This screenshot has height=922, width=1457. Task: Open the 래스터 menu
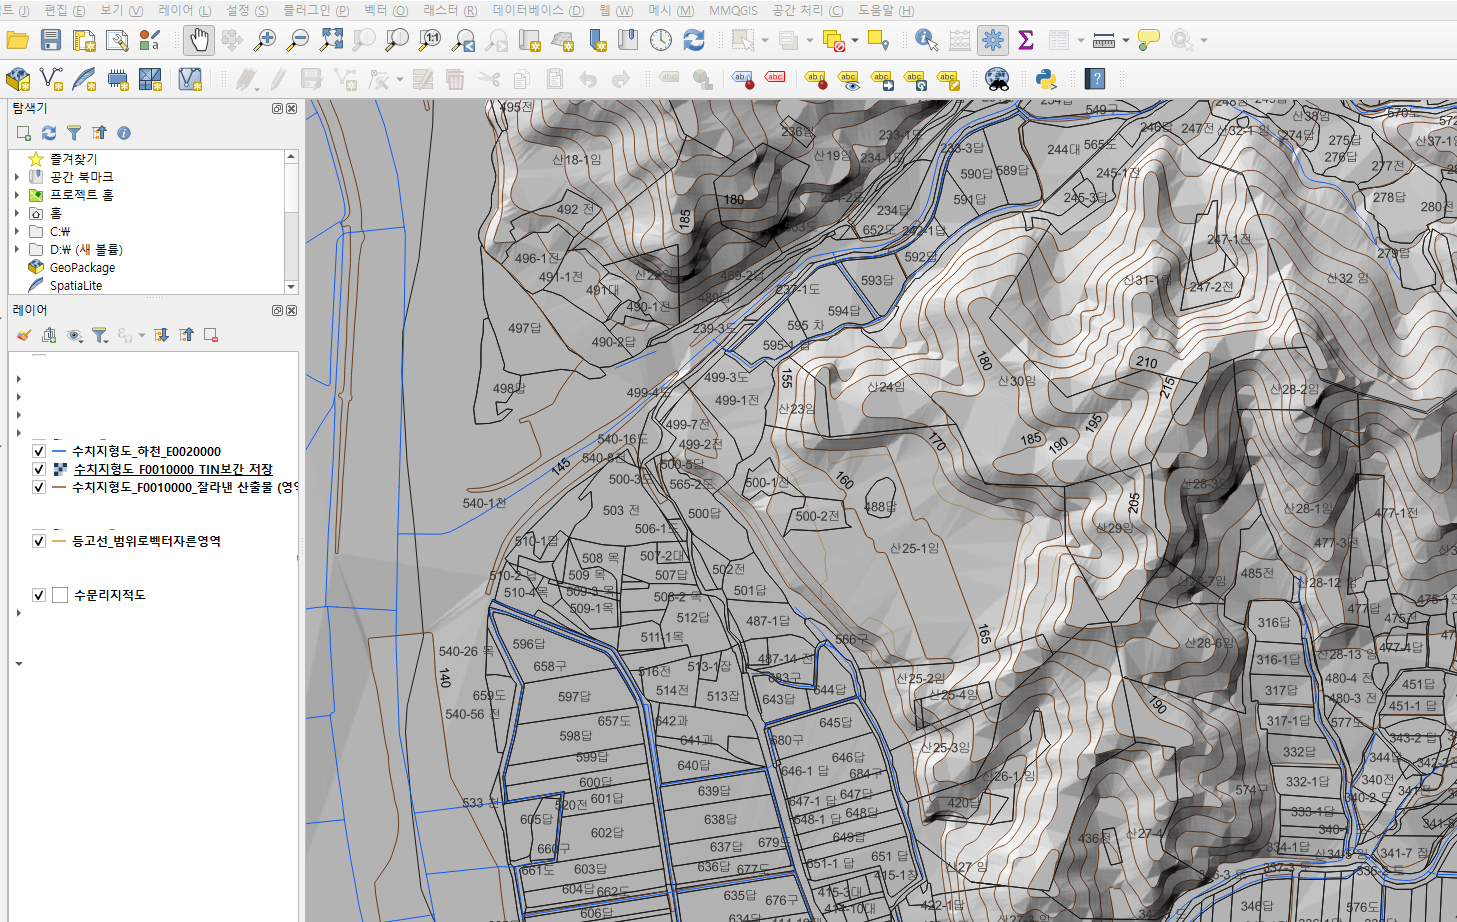450,10
